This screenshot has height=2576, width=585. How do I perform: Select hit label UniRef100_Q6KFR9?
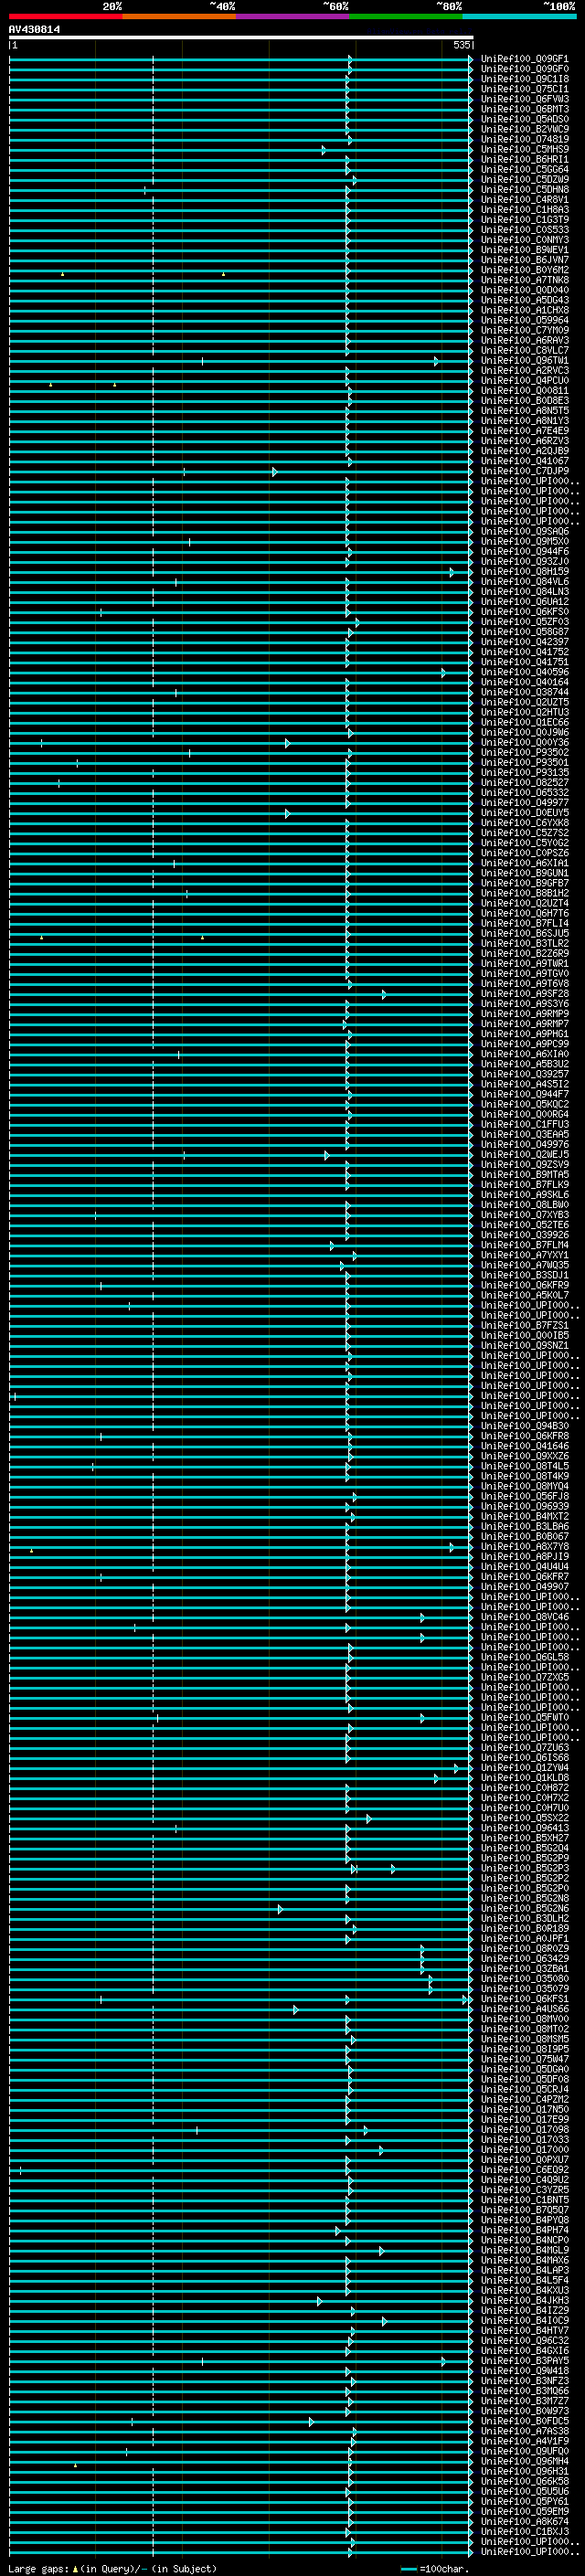[x=525, y=1285]
